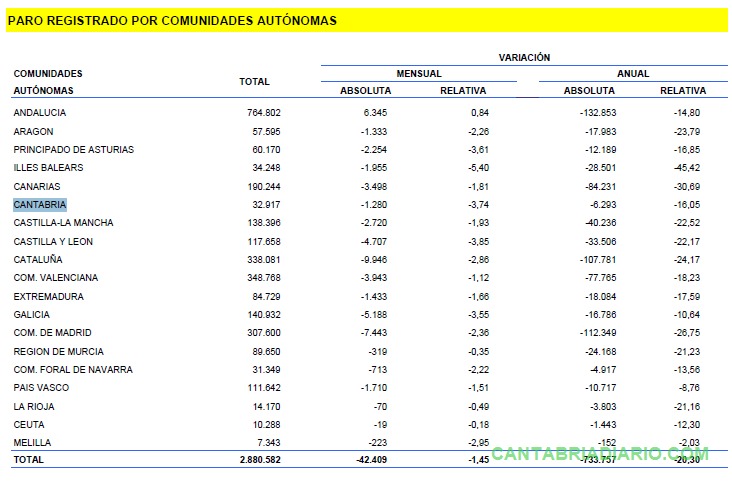Click RELATIVA header under MENSUAL
The width and height of the screenshot is (732, 485).
click(x=463, y=91)
